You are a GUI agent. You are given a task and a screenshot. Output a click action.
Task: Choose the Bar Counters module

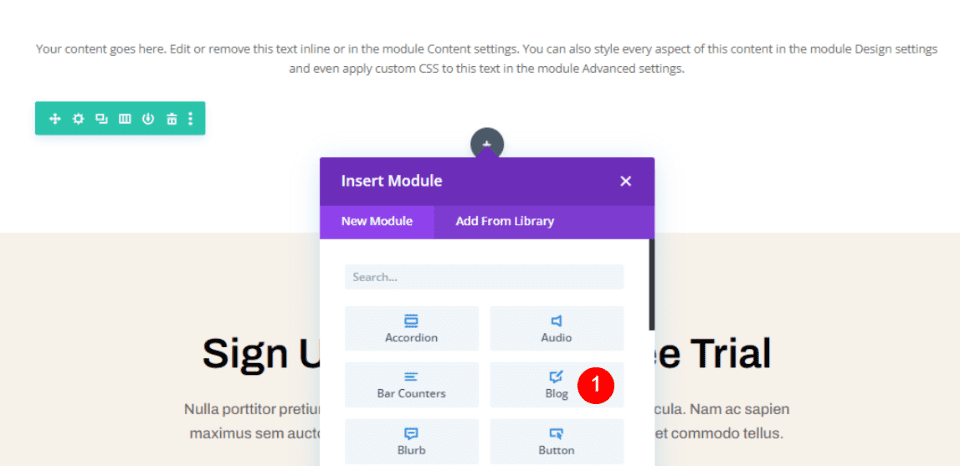[411, 384]
